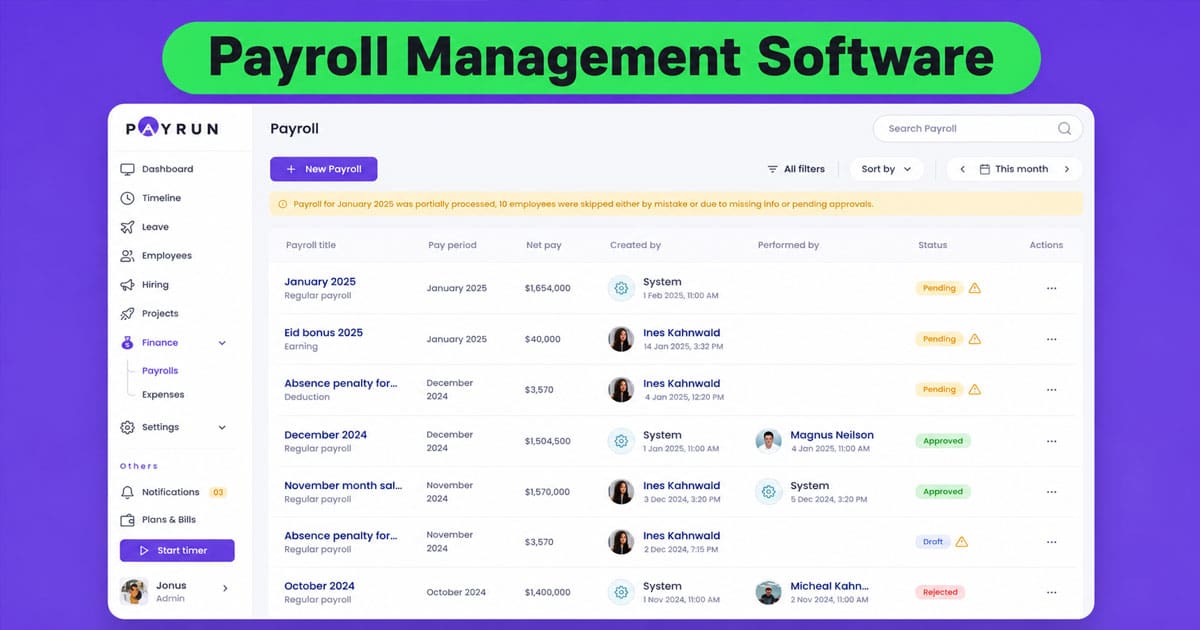Click Approved badge in December 2024 row
The height and width of the screenshot is (630, 1200).
[943, 441]
